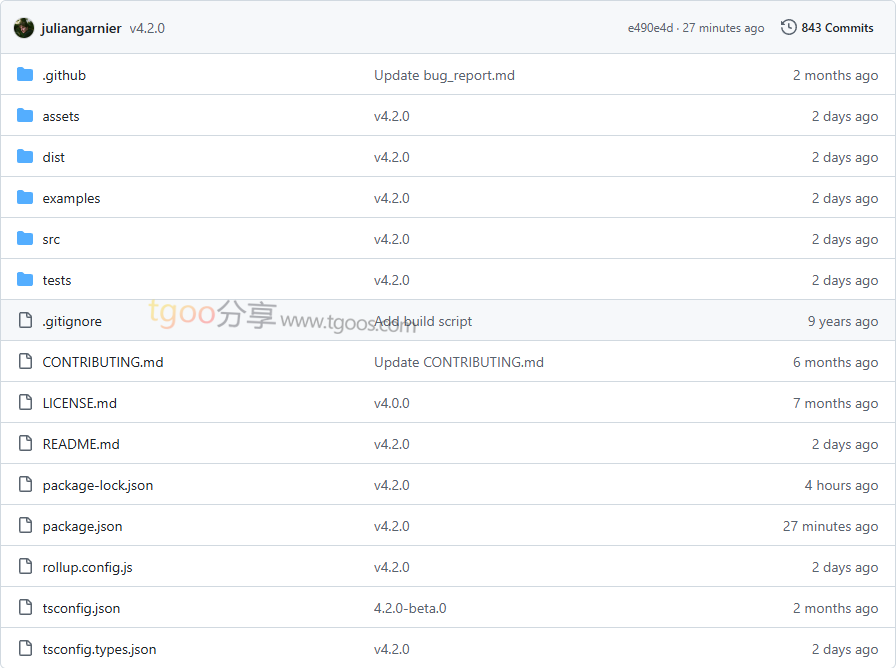Click the tsconfig.types.json file icon
896x669 pixels.
coord(25,649)
